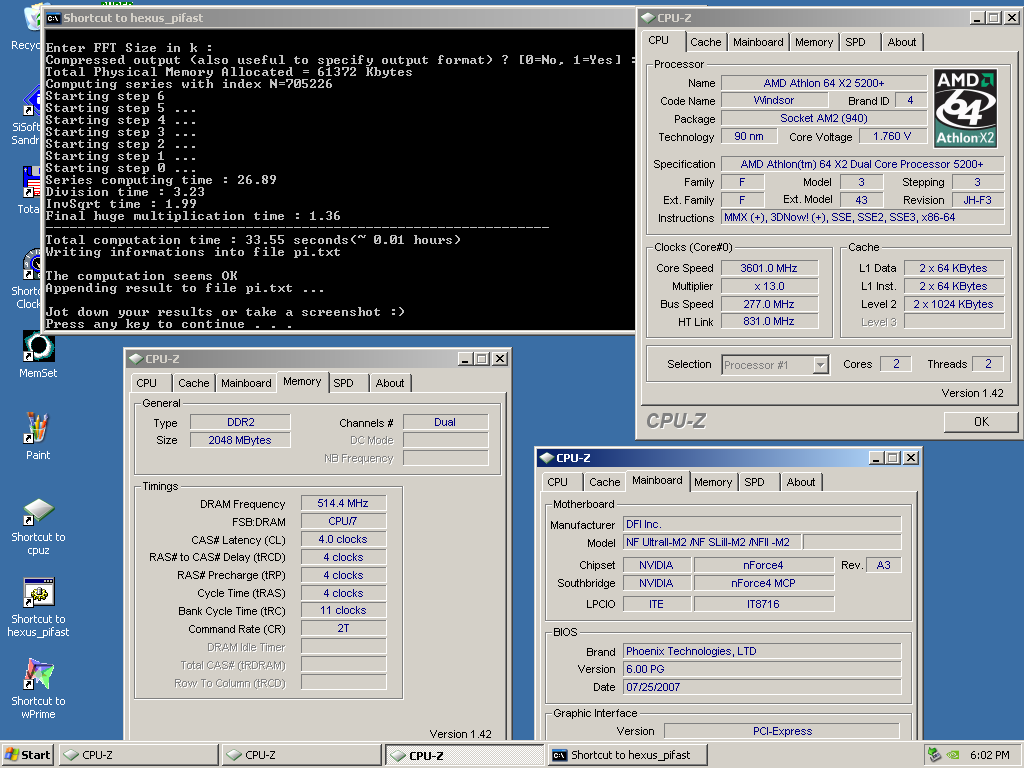
Task: Launch Shortcut to wPrime icon
Action: pyautogui.click(x=38, y=689)
